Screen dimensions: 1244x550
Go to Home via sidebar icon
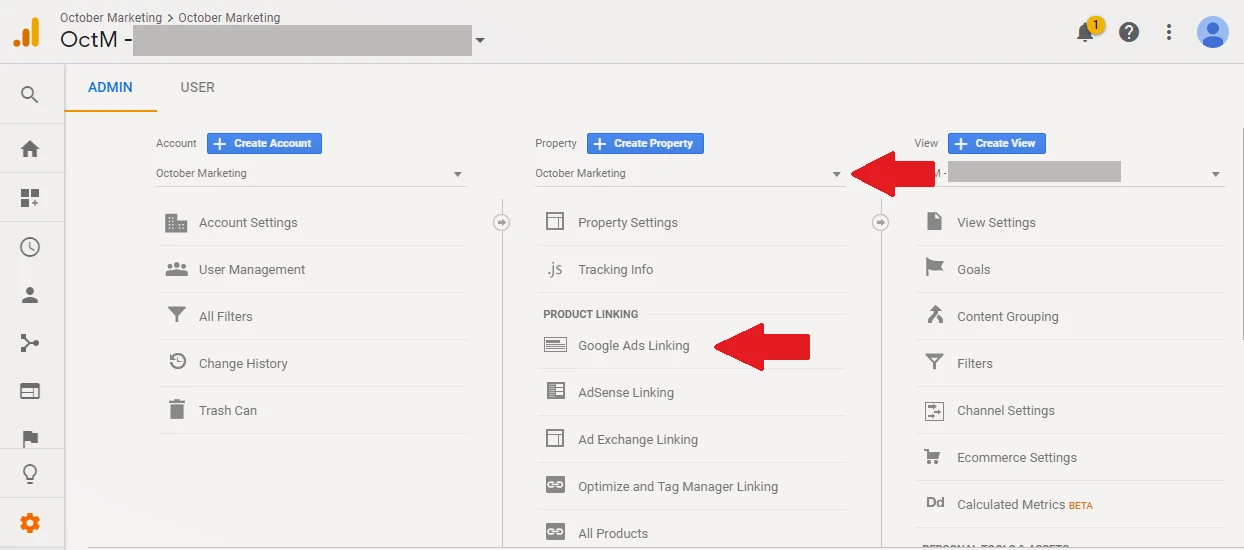[x=30, y=149]
